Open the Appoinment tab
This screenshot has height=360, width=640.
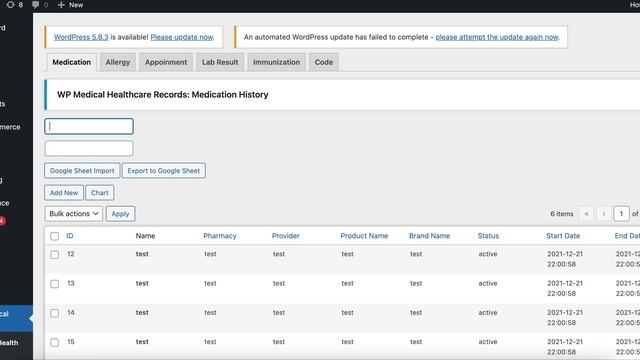tap(166, 62)
